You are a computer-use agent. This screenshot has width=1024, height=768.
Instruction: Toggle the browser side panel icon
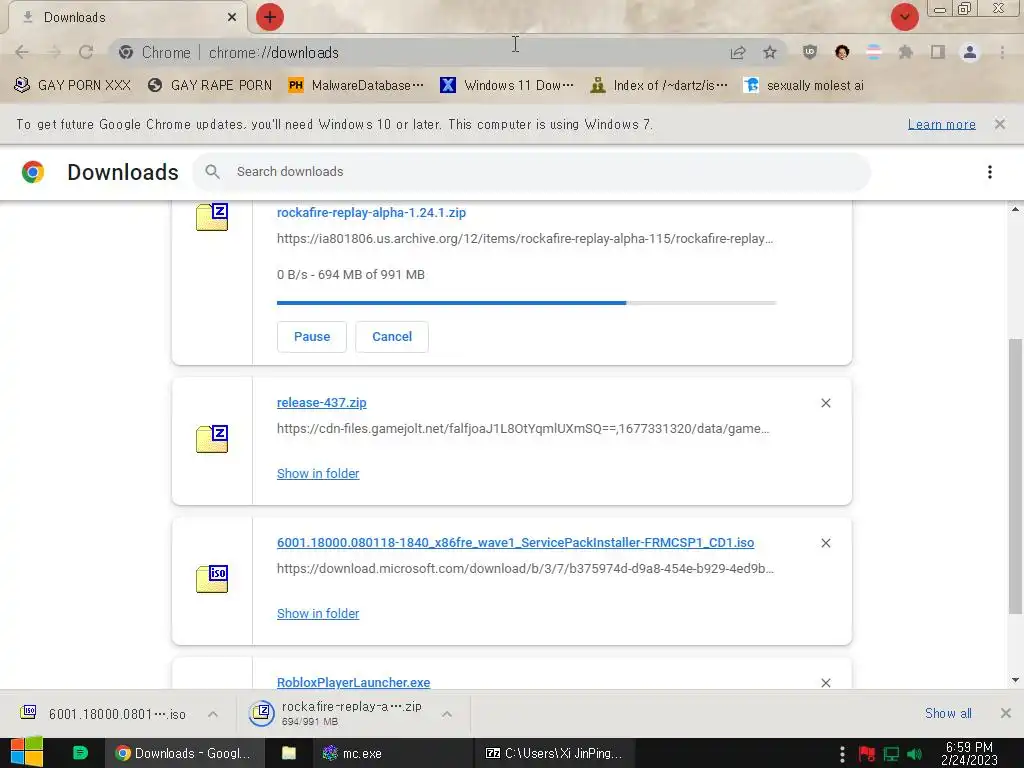point(938,52)
